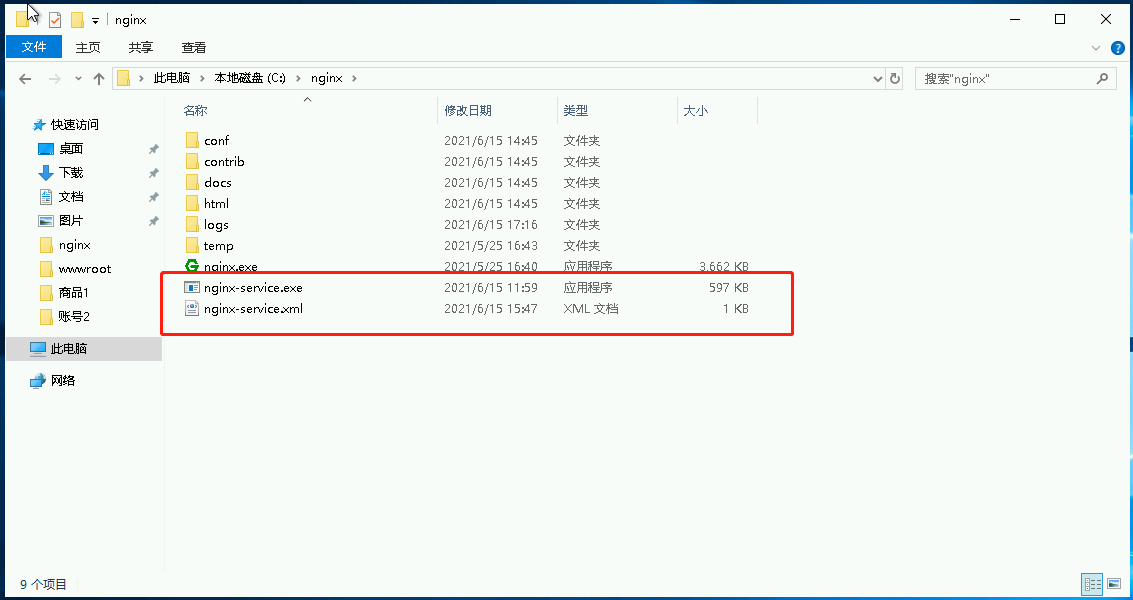Switch to the 主页 ribbon tab

[88, 47]
